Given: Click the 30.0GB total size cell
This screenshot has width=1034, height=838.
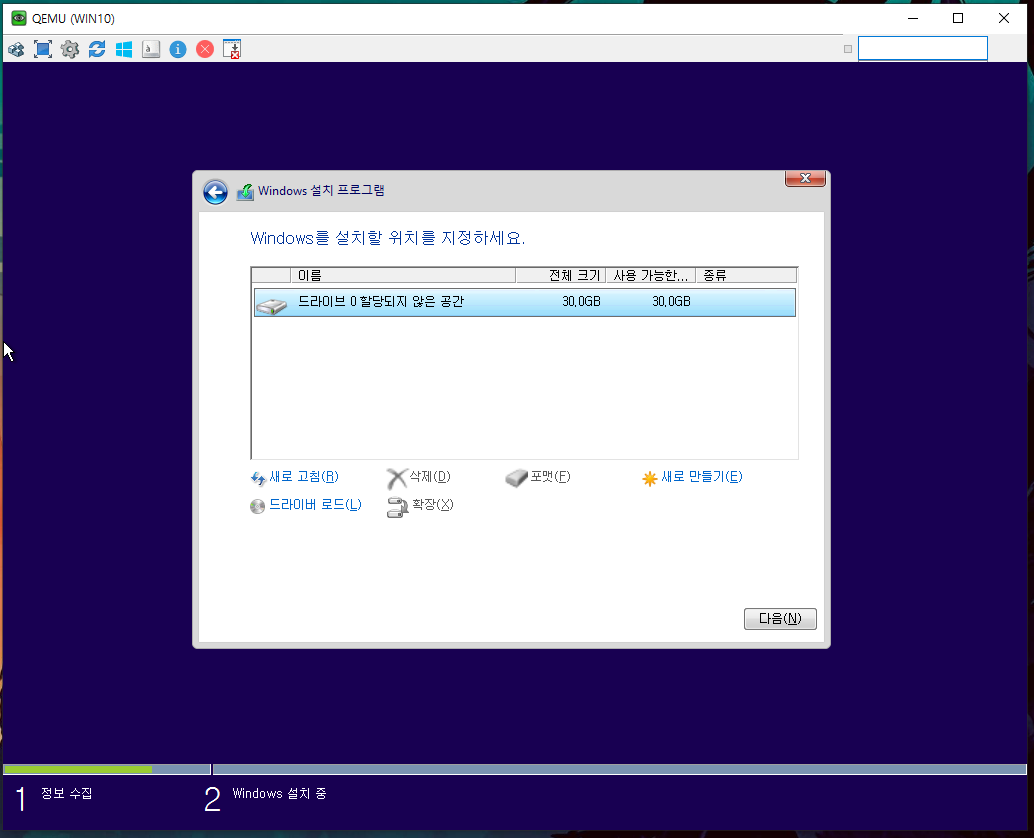Looking at the screenshot, I should 581,302.
